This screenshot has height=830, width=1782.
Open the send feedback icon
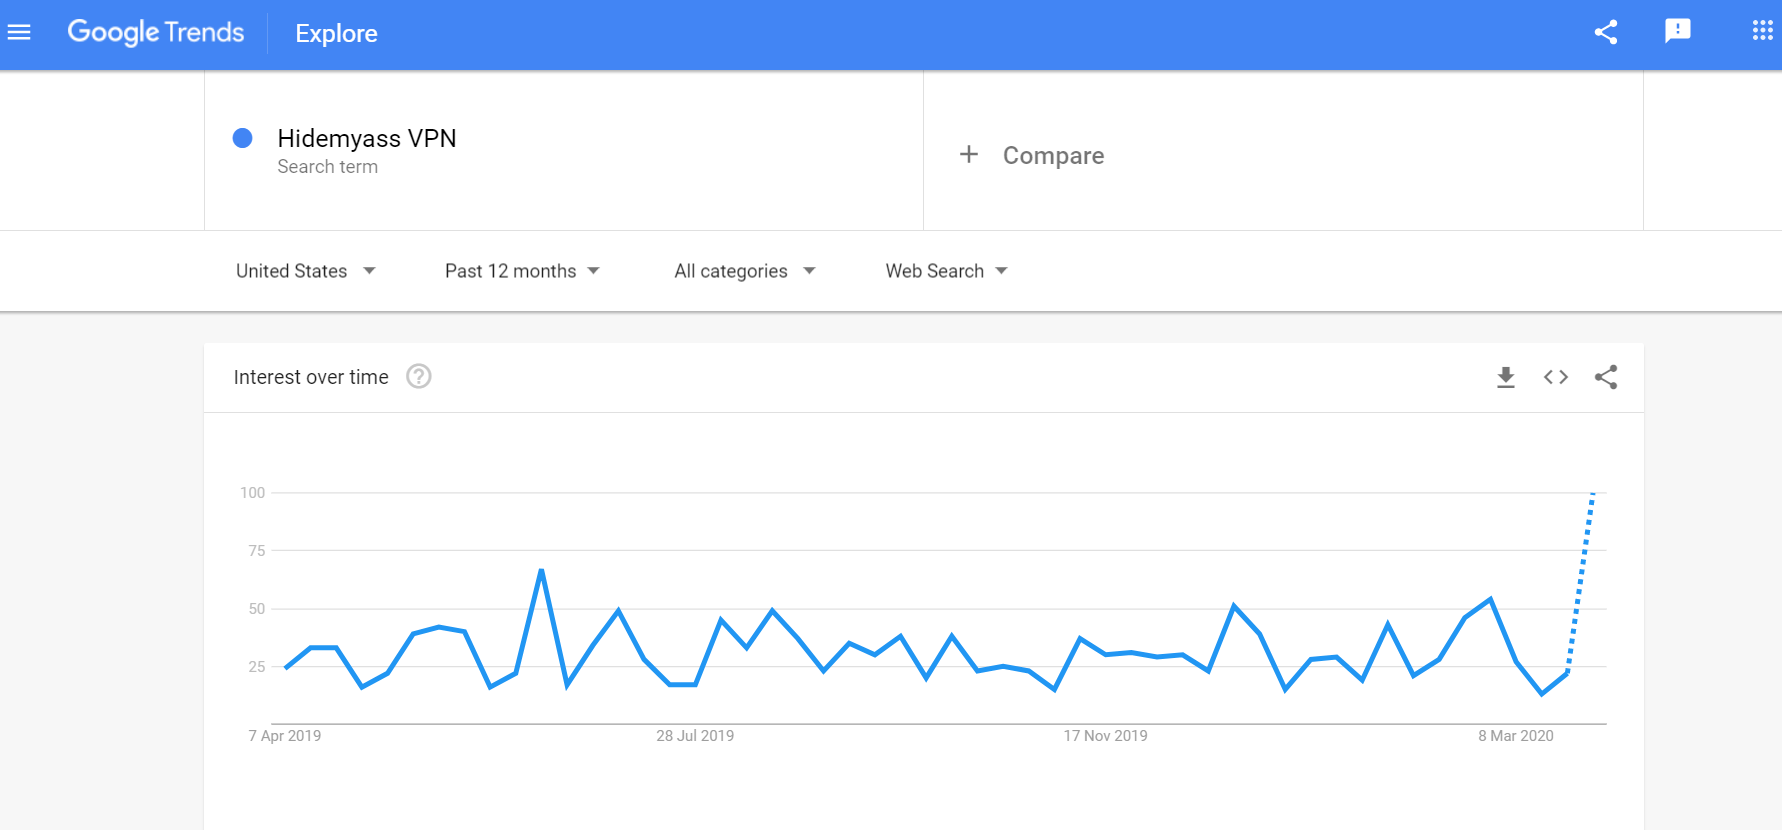point(1677,32)
